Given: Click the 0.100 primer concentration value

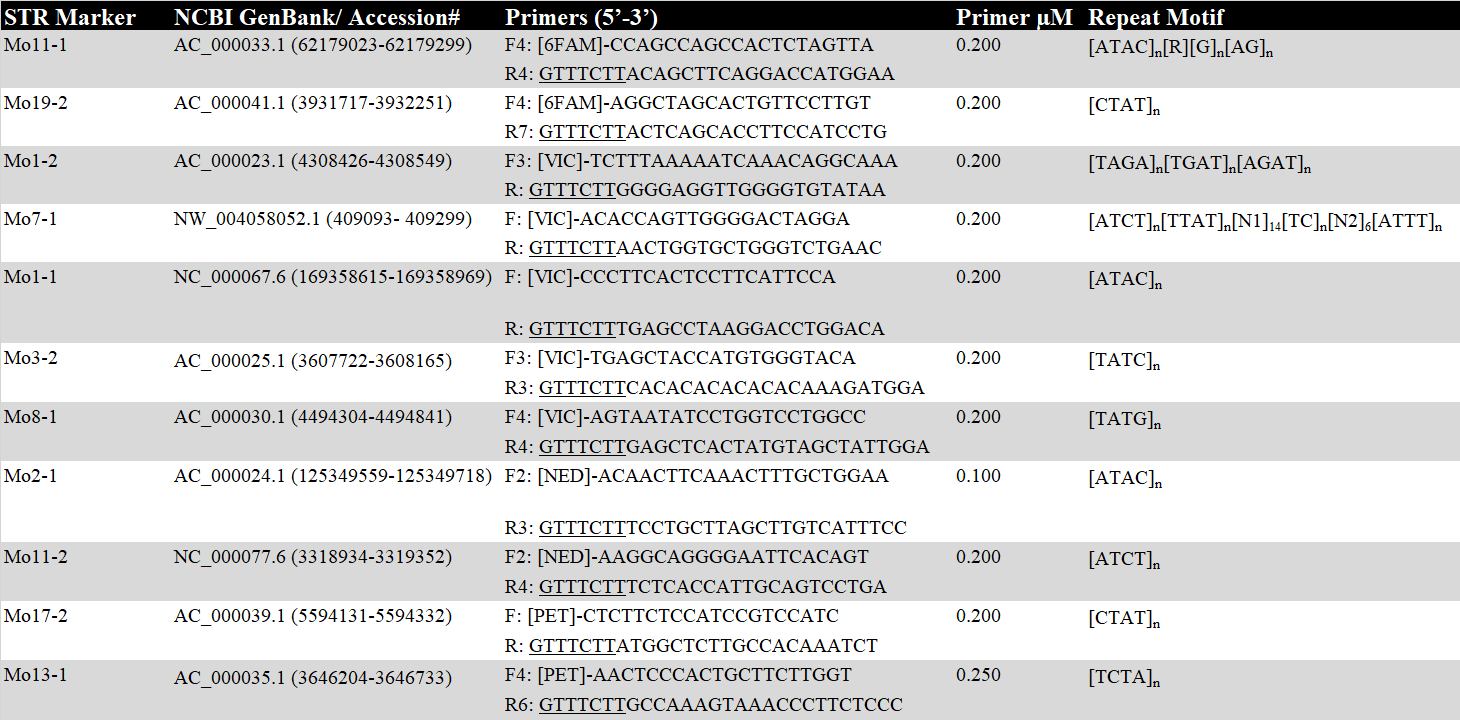Looking at the screenshot, I should 979,476.
